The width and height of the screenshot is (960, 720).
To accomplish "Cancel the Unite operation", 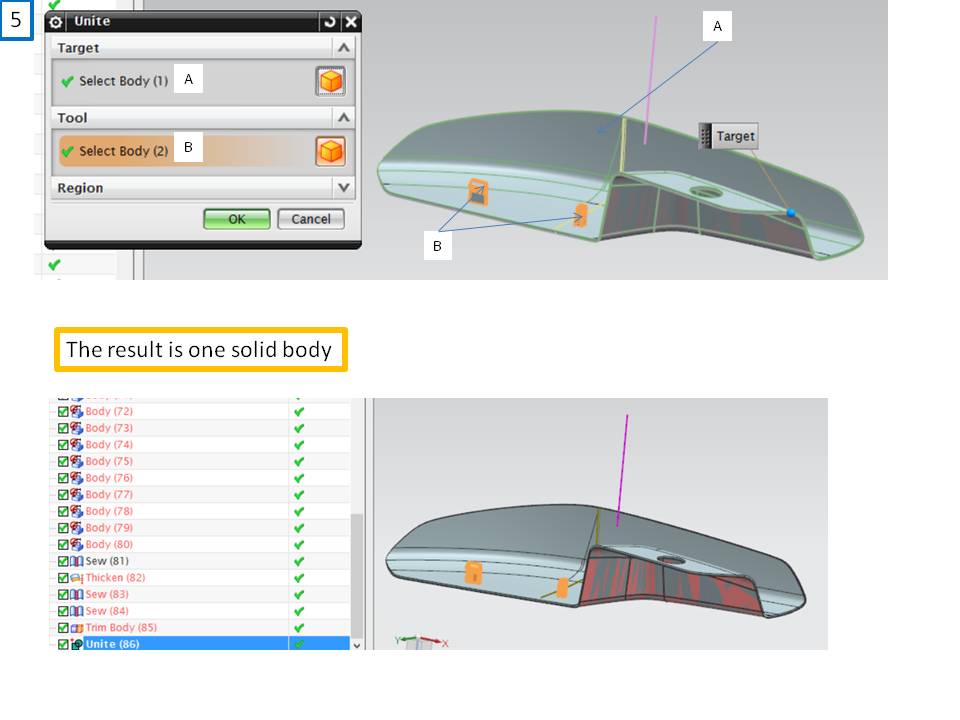I will click(x=310, y=219).
